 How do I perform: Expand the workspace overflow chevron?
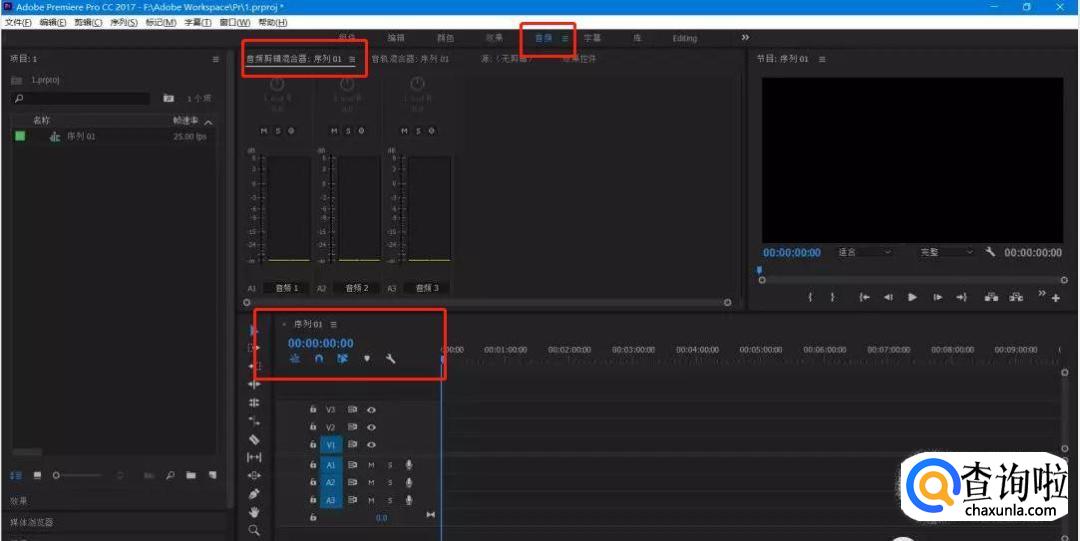coord(745,38)
